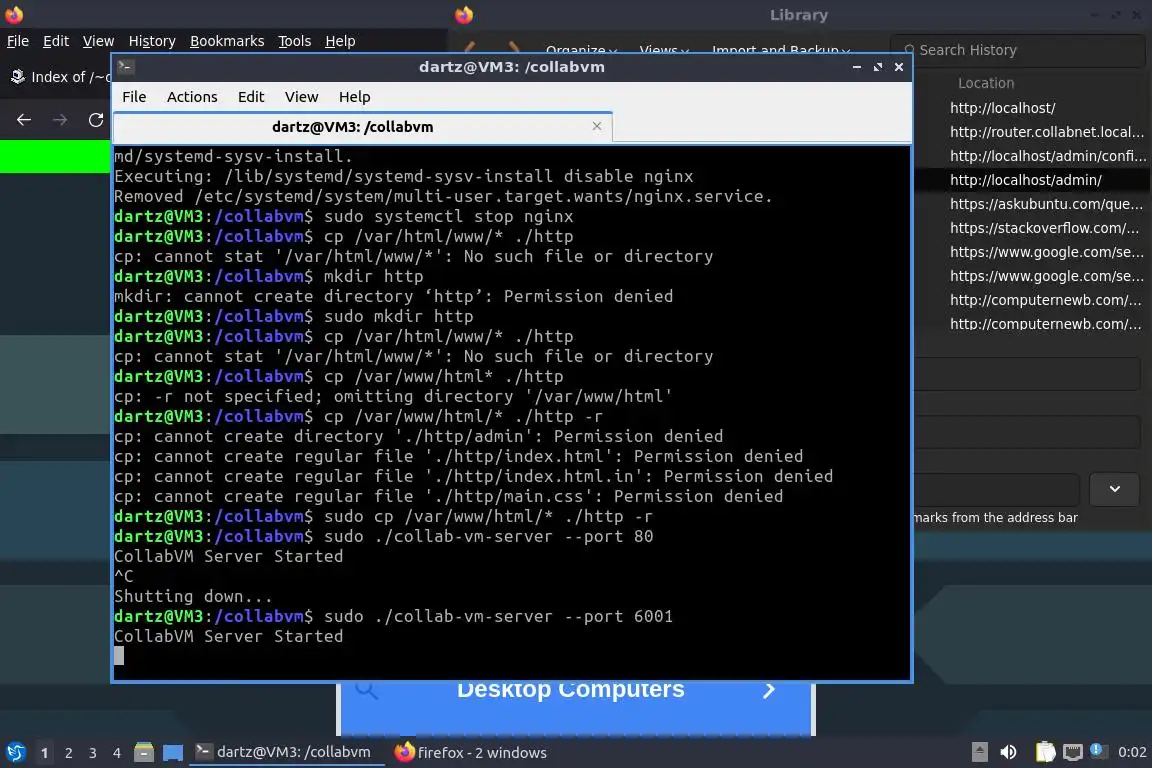Open the Firefox View menu

98,41
